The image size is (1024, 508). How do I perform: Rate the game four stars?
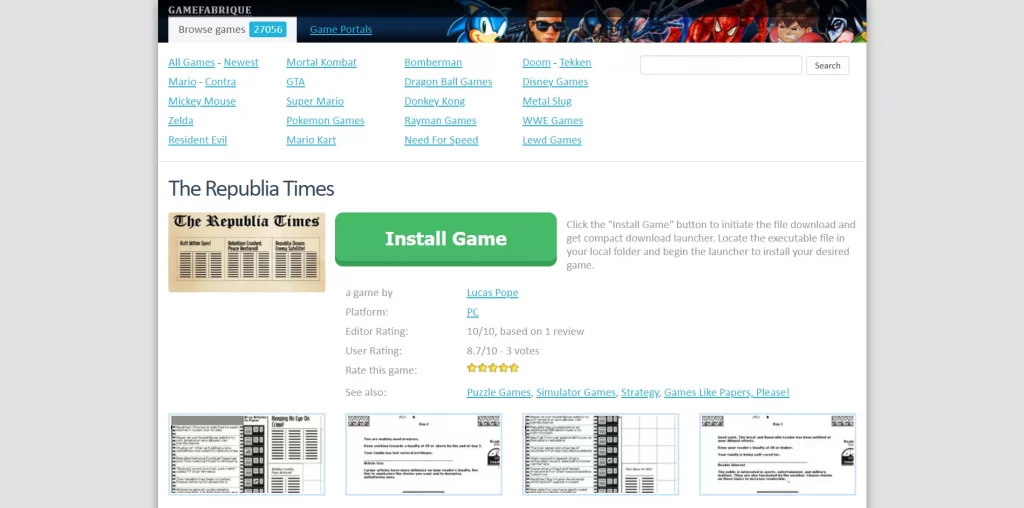point(503,368)
